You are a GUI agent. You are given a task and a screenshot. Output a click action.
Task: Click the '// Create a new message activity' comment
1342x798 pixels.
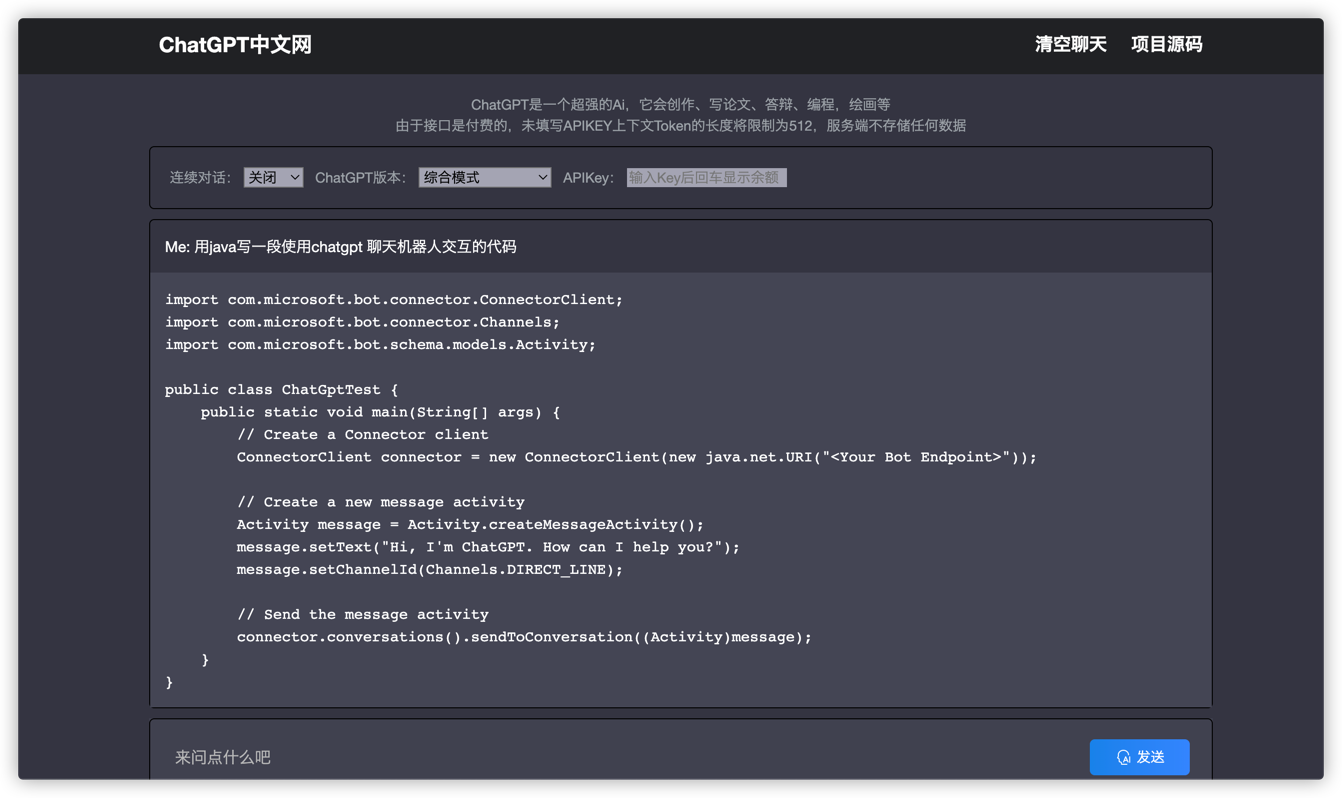380,502
